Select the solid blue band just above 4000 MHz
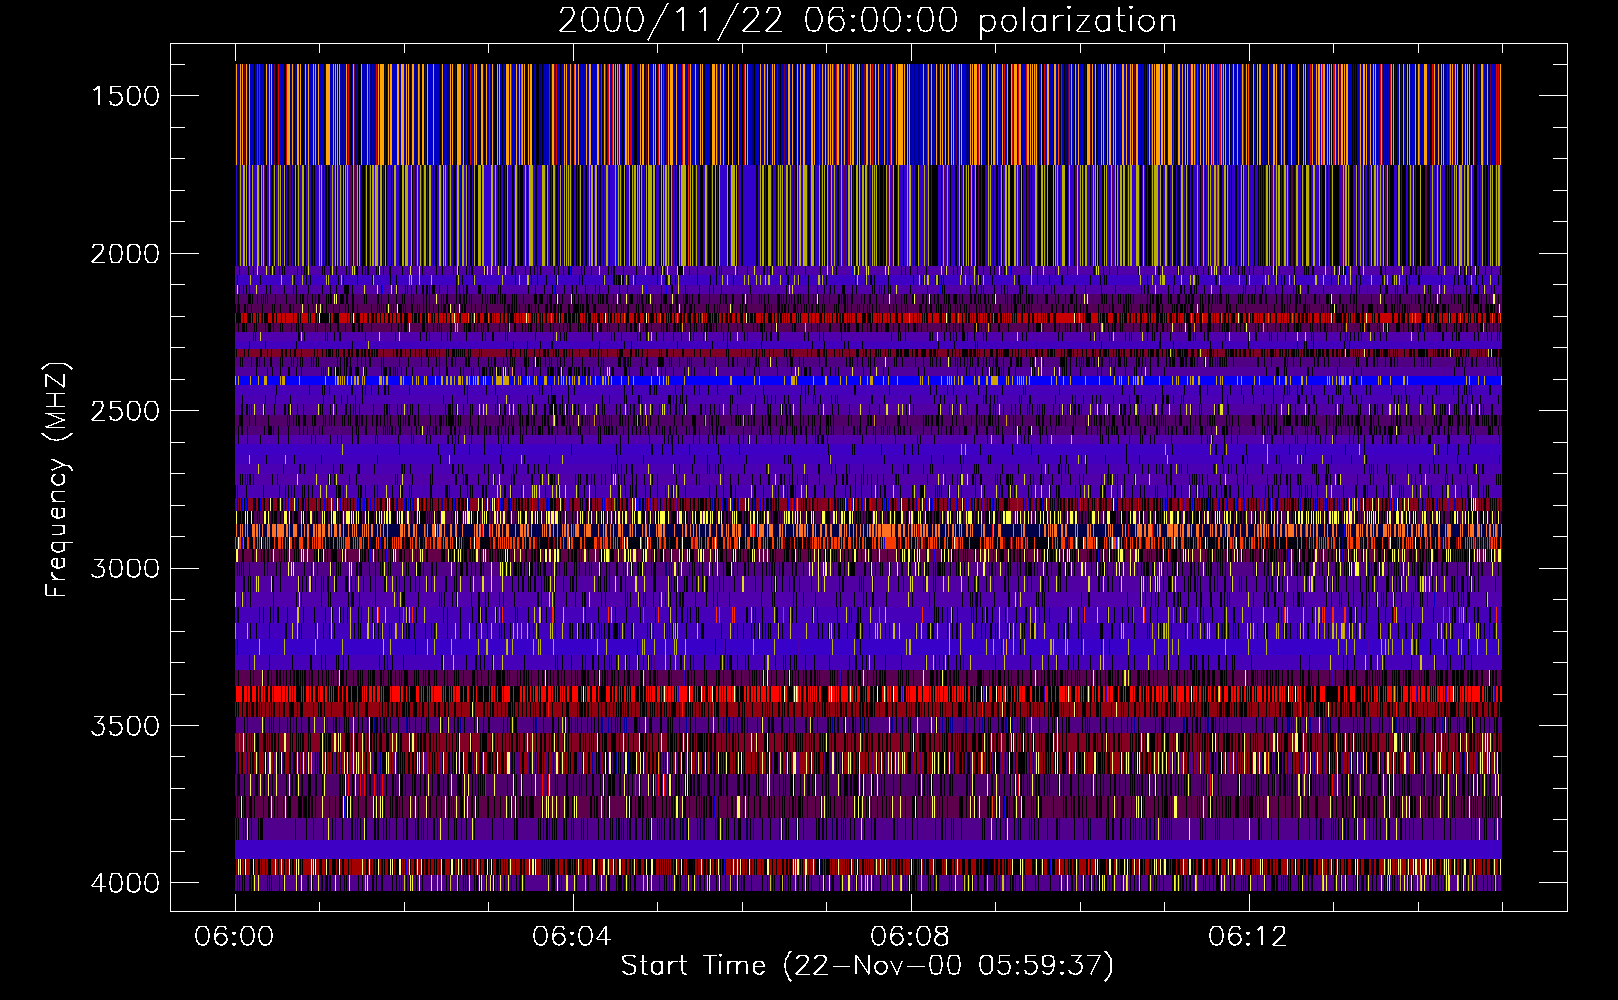 pos(868,848)
